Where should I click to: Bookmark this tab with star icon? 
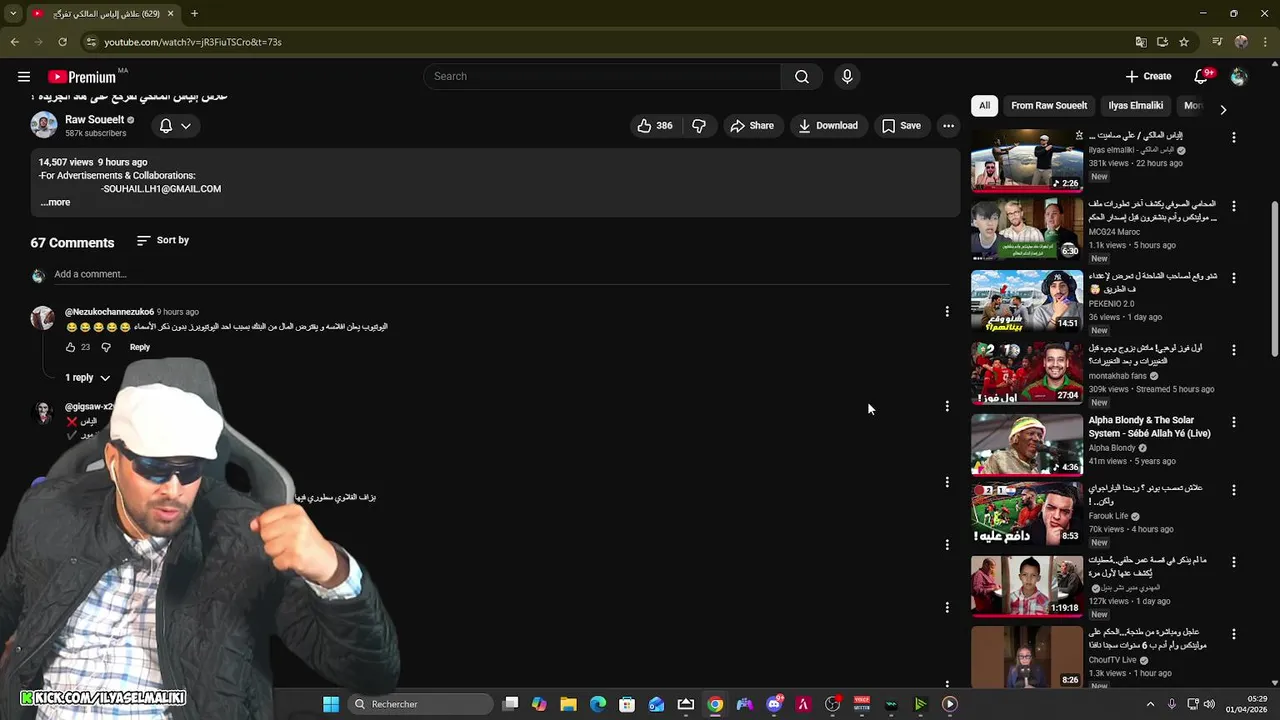pos(1184,42)
